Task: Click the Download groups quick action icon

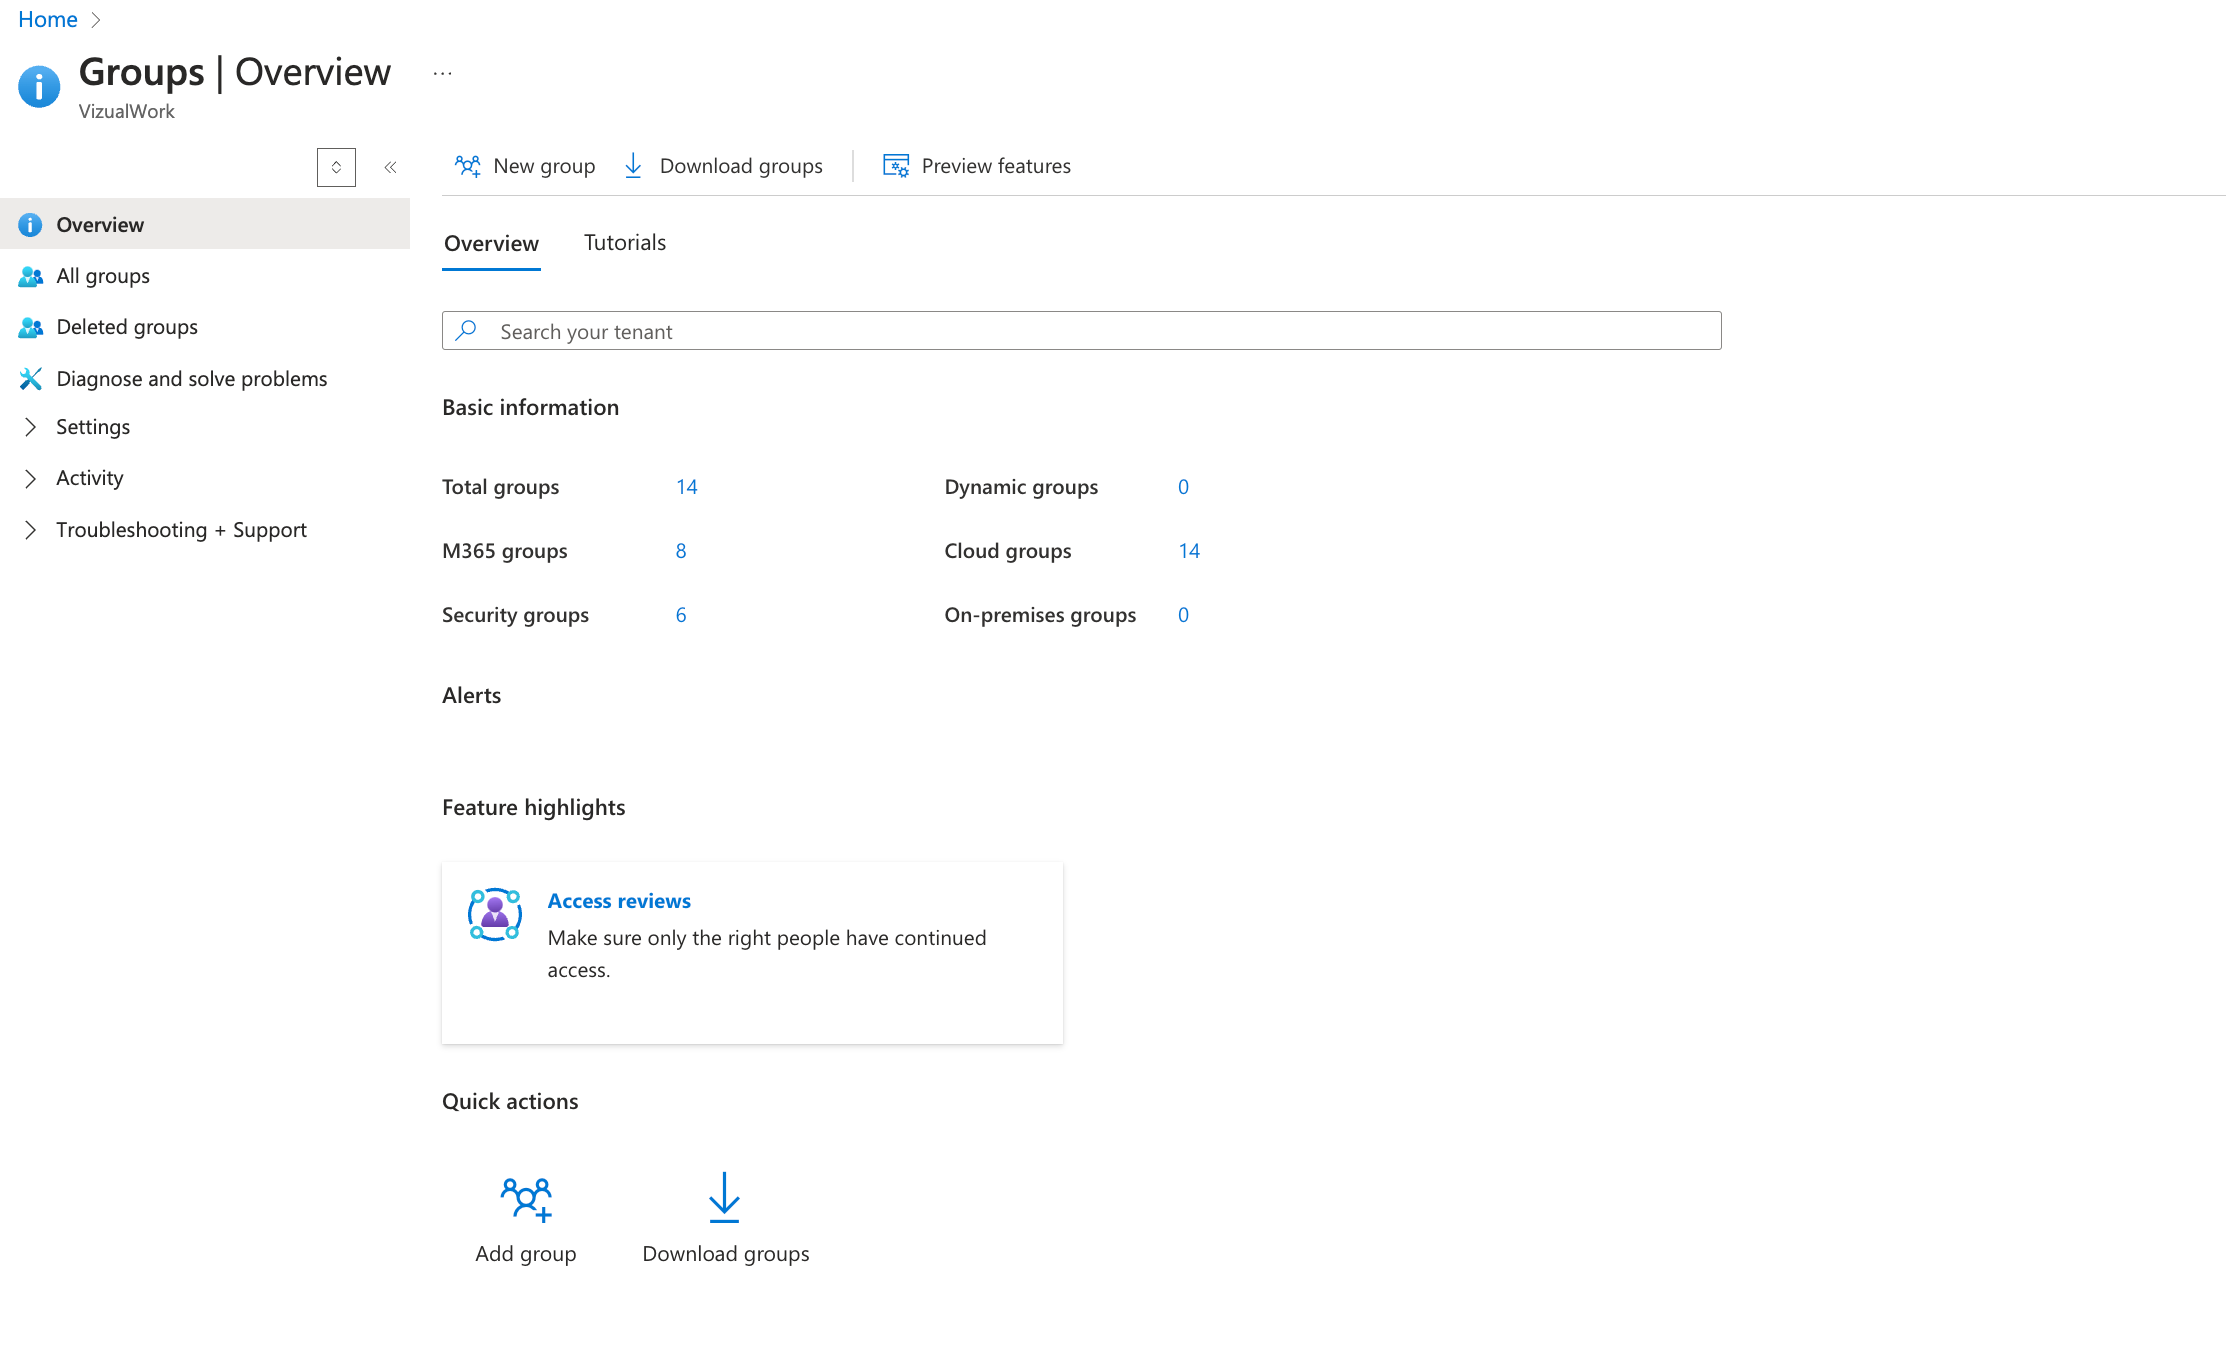Action: click(724, 1197)
